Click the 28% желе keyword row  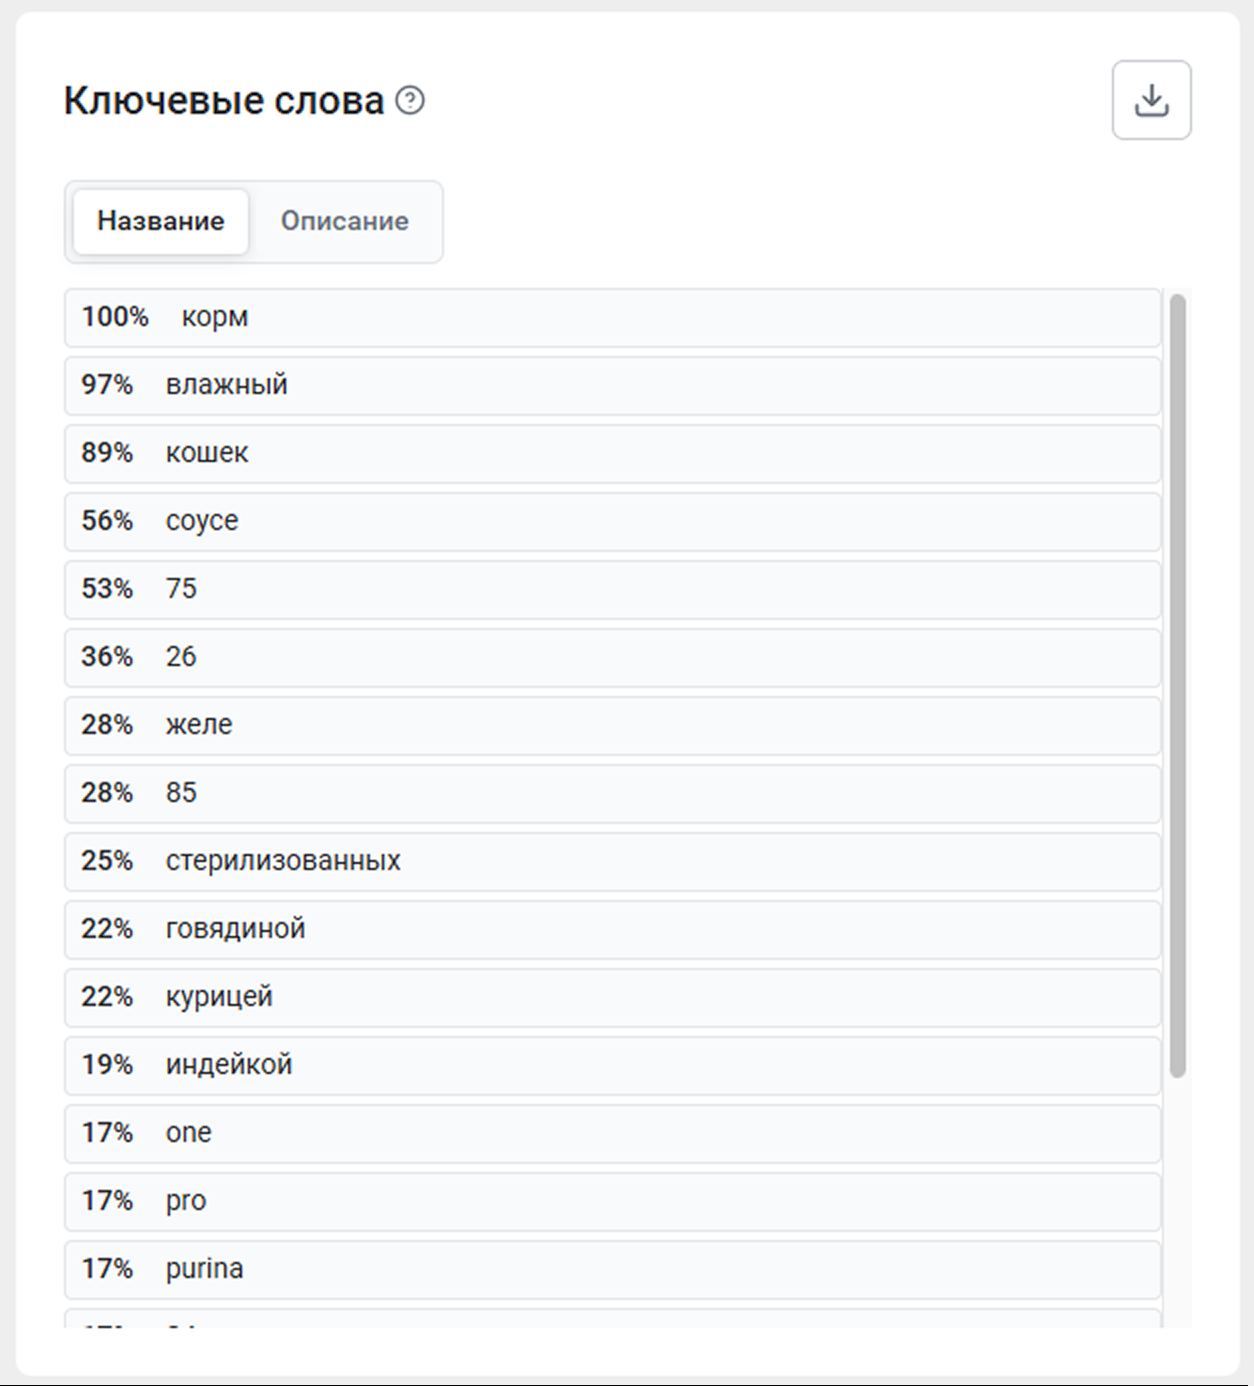[612, 726]
